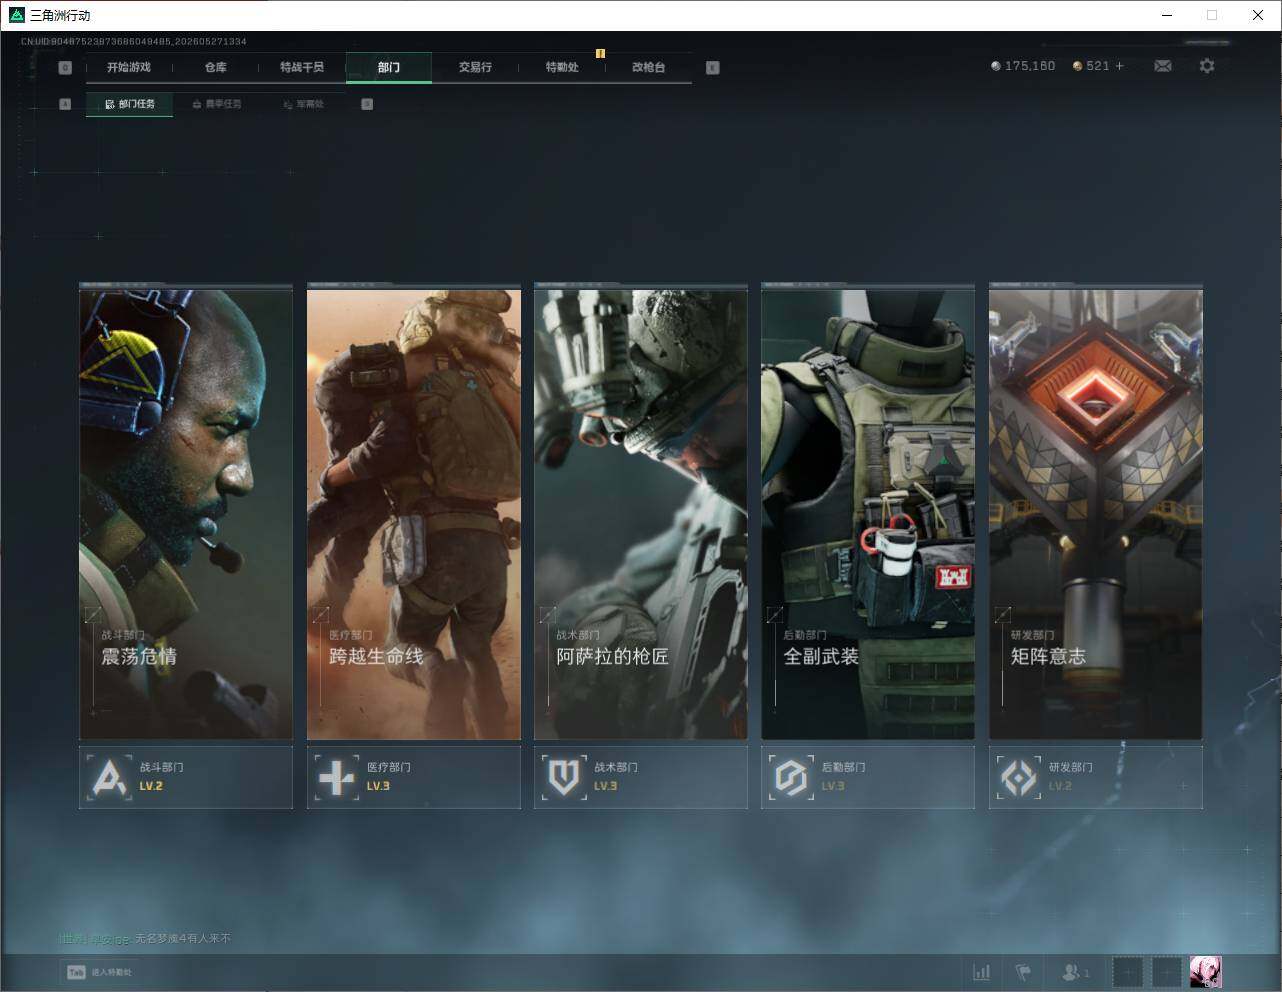The width and height of the screenshot is (1282, 992).
Task: Click the 研发部门 diamond icon
Action: (1019, 777)
